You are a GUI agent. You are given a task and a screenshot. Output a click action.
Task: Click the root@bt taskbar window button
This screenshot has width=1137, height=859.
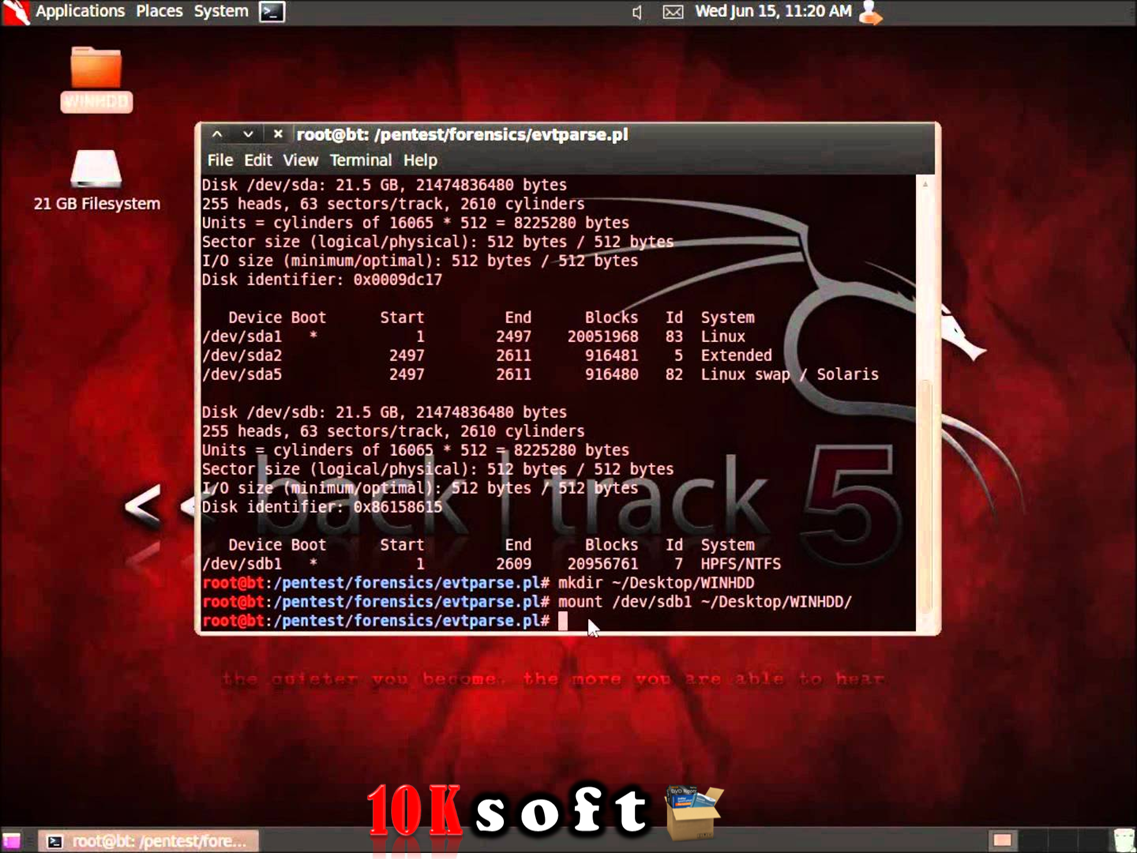coord(148,841)
